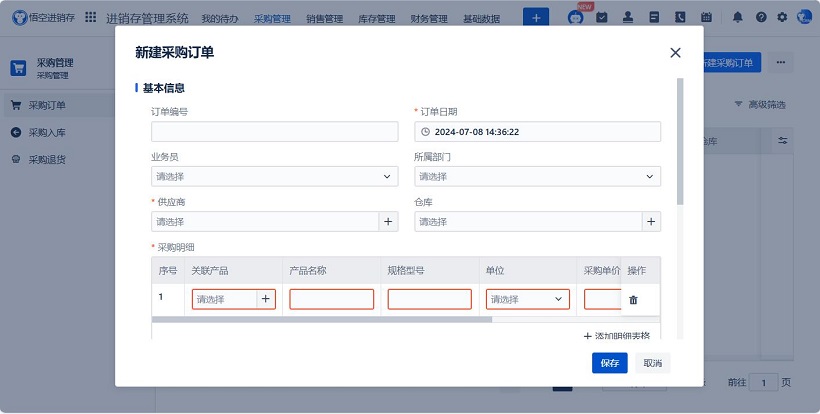Open 采购管理 top navigation tab
The image size is (820, 414).
272,19
